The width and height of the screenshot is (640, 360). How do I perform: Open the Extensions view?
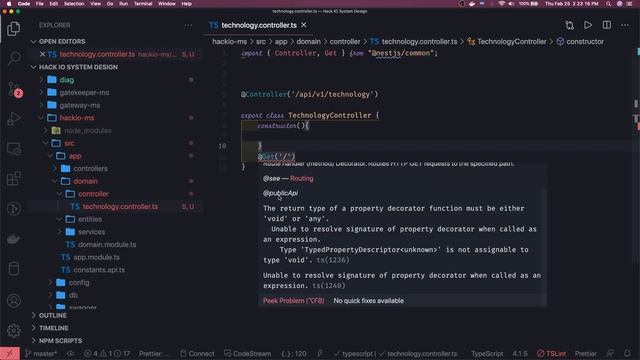click(13, 179)
